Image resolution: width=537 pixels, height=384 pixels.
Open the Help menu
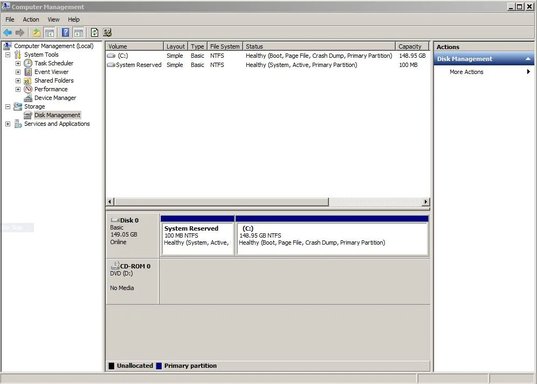74,20
